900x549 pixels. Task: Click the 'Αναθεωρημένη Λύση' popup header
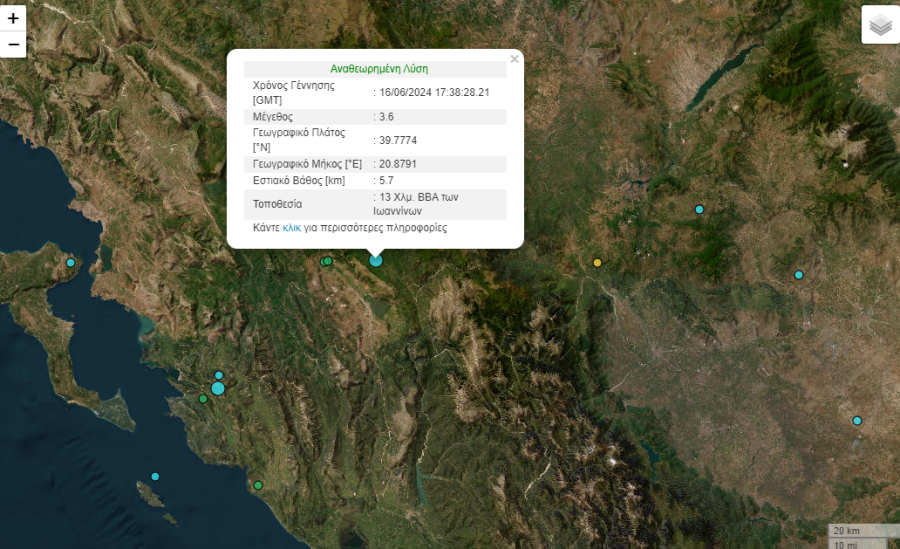point(379,69)
